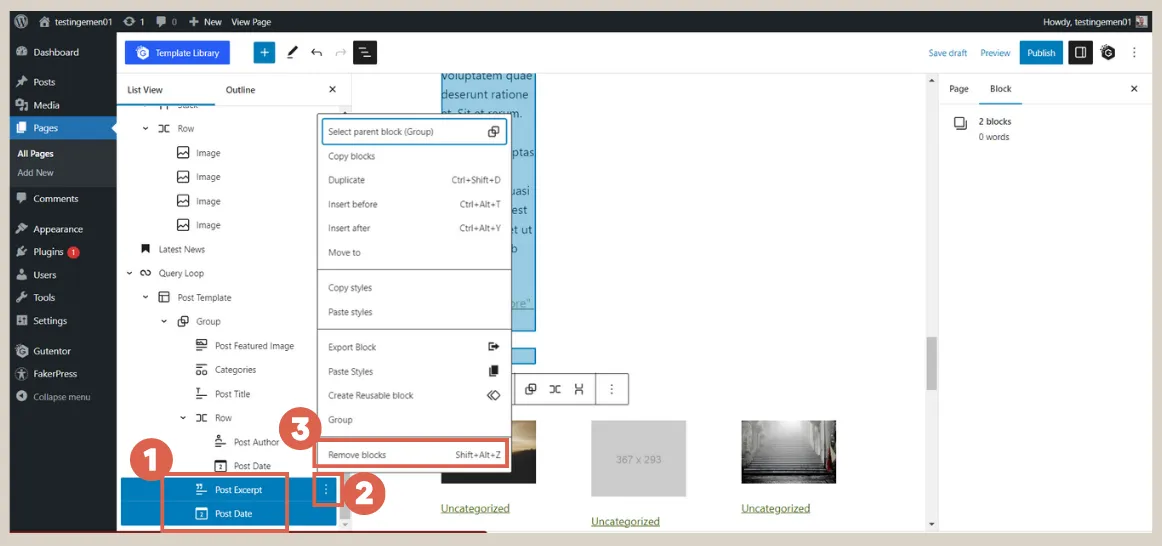Click View Page in admin bar
Image resolution: width=1162 pixels, height=546 pixels.
coord(251,22)
